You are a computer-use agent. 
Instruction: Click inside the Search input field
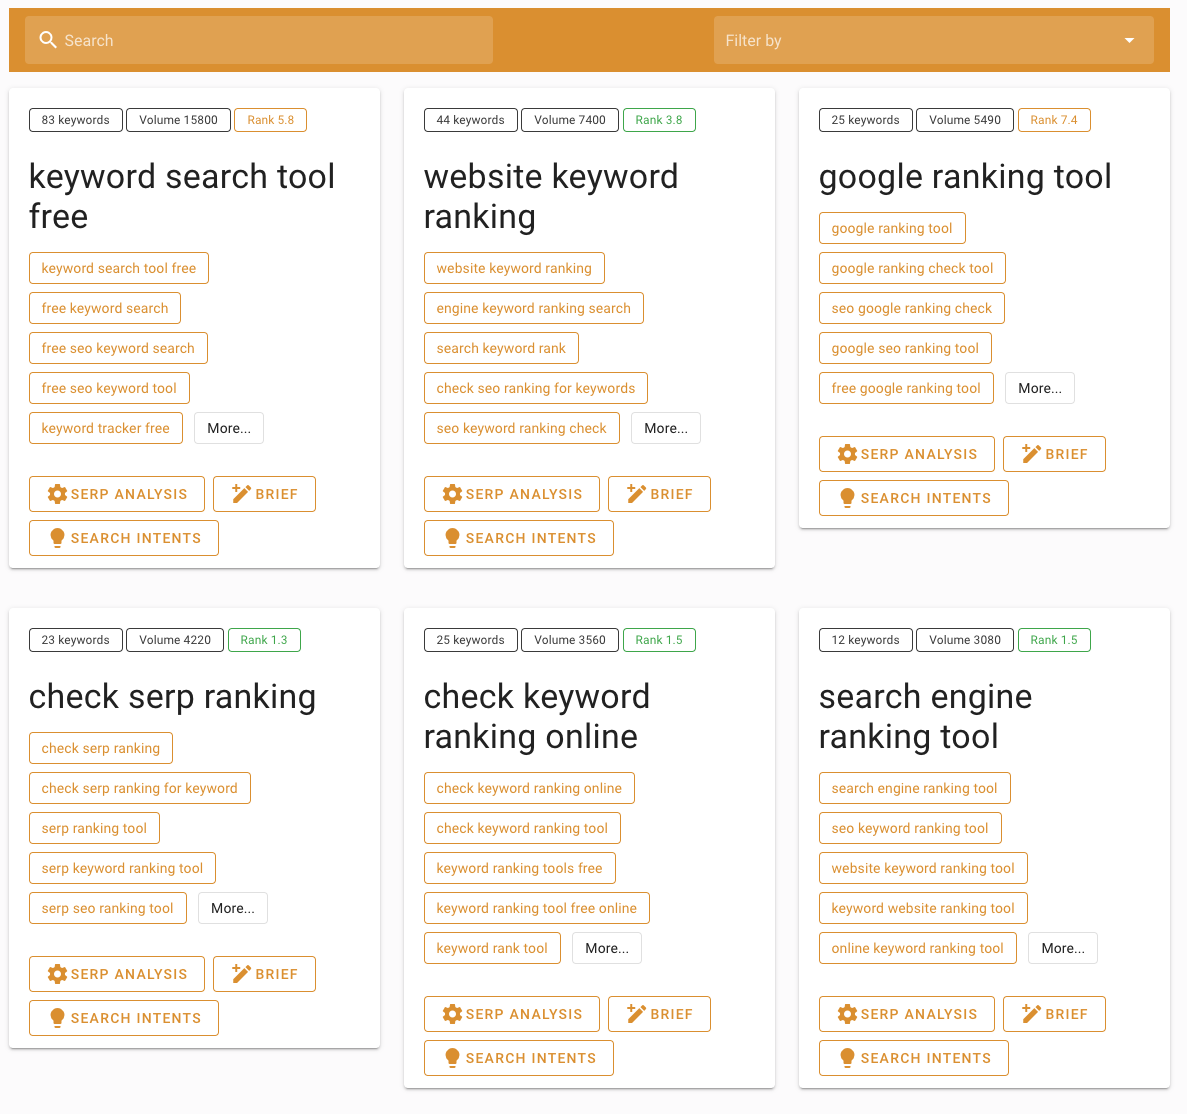250,40
